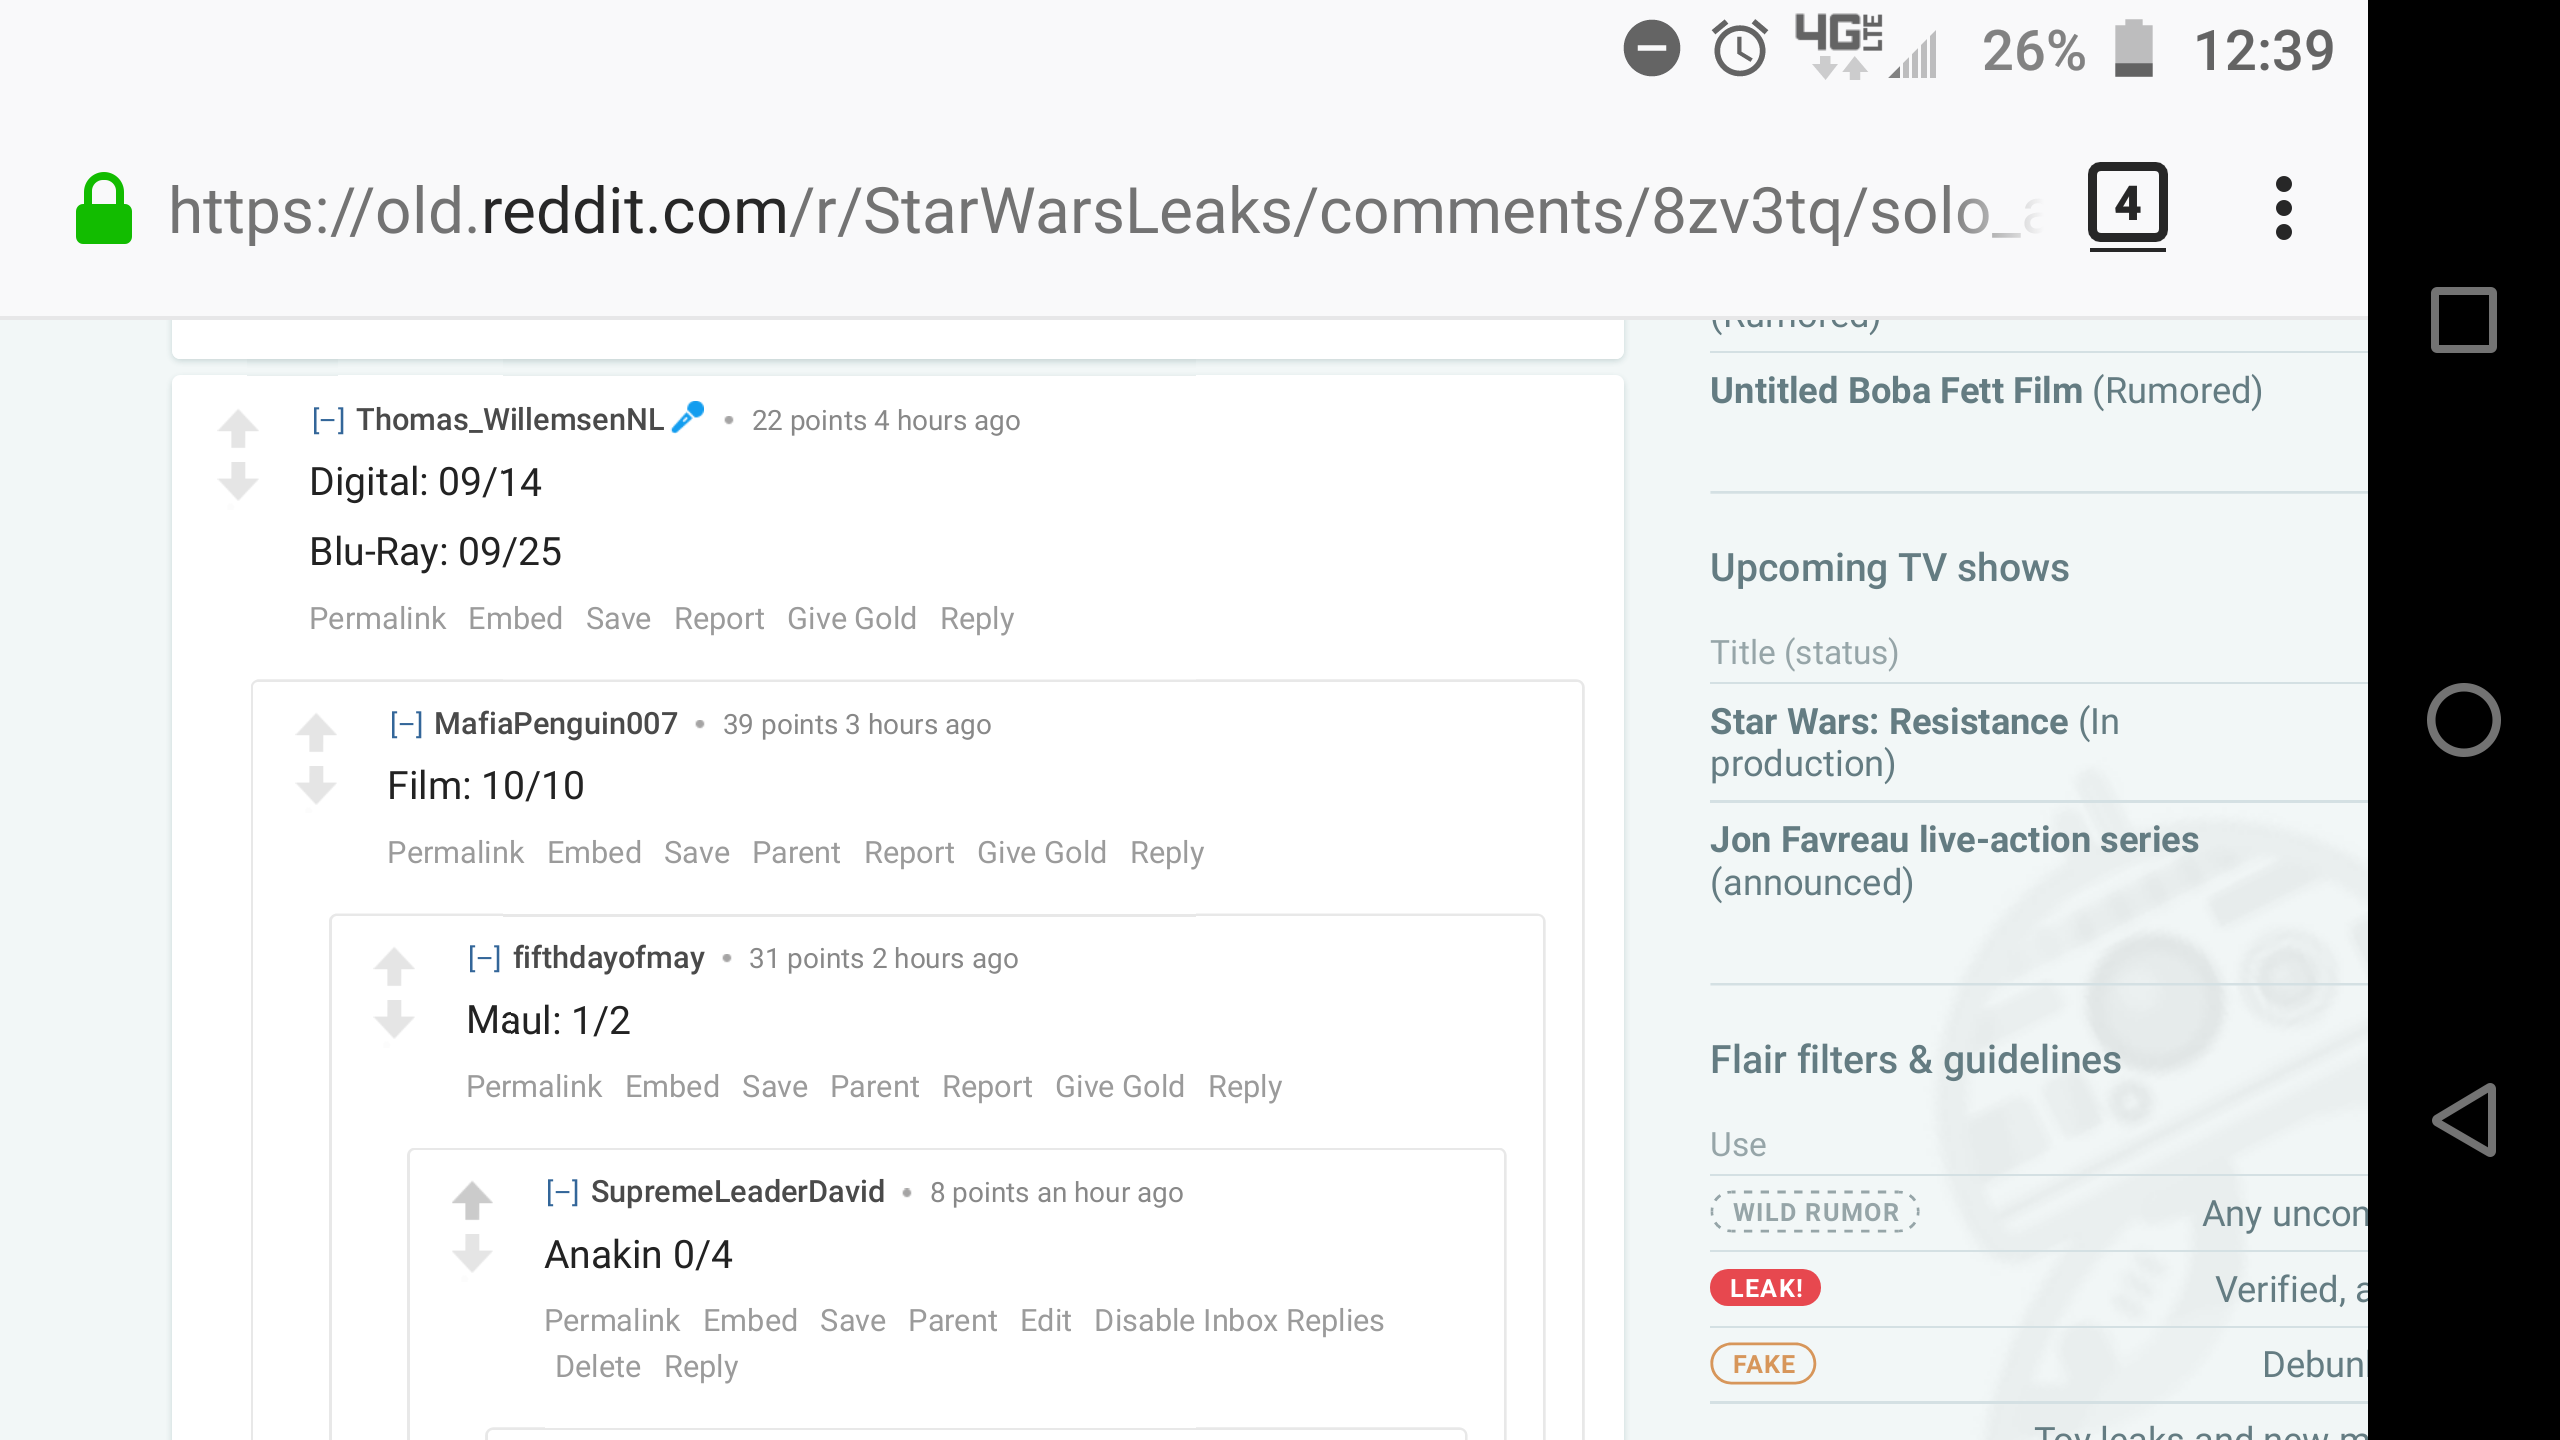Tap the URL address bar

pos(1100,211)
